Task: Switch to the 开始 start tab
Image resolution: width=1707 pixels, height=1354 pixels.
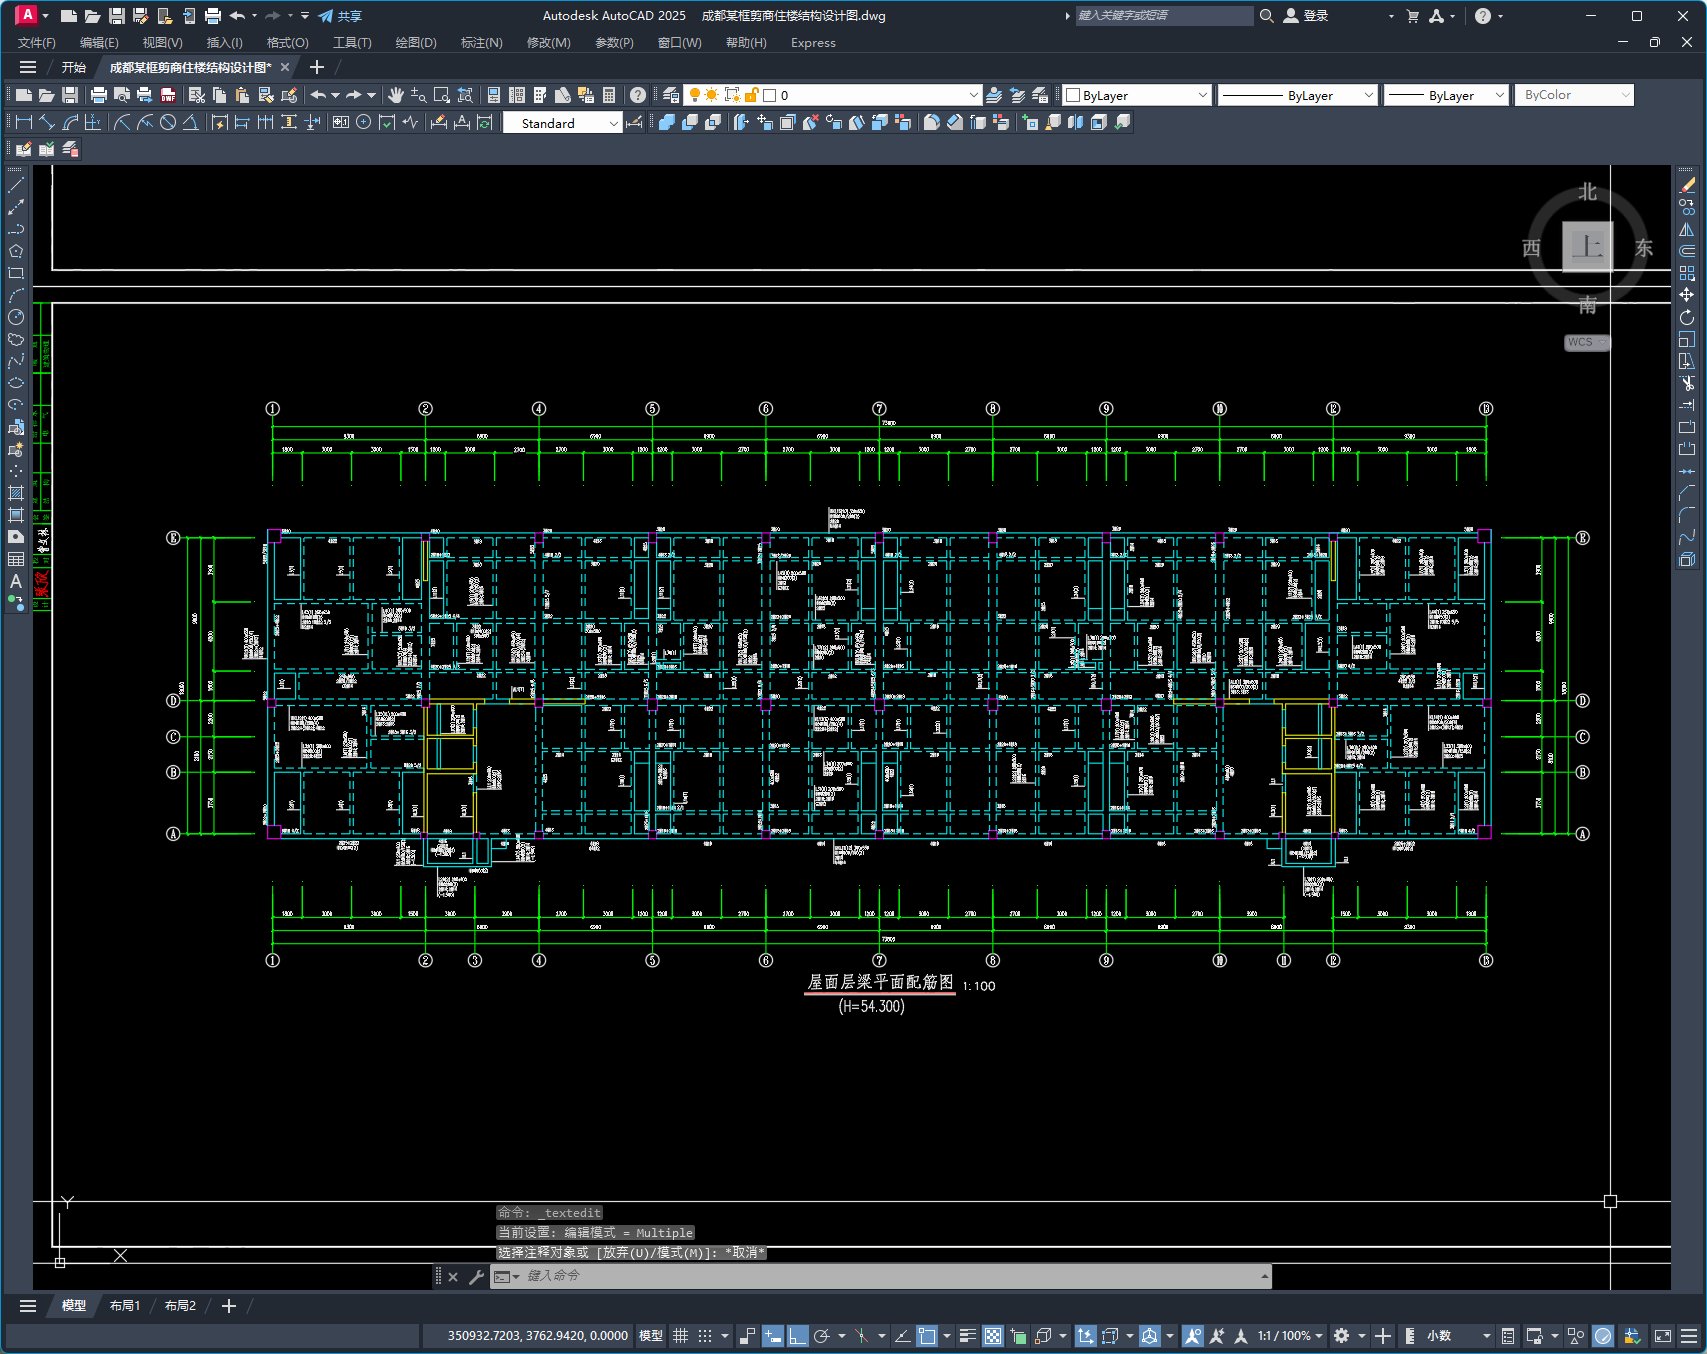Action: 74,67
